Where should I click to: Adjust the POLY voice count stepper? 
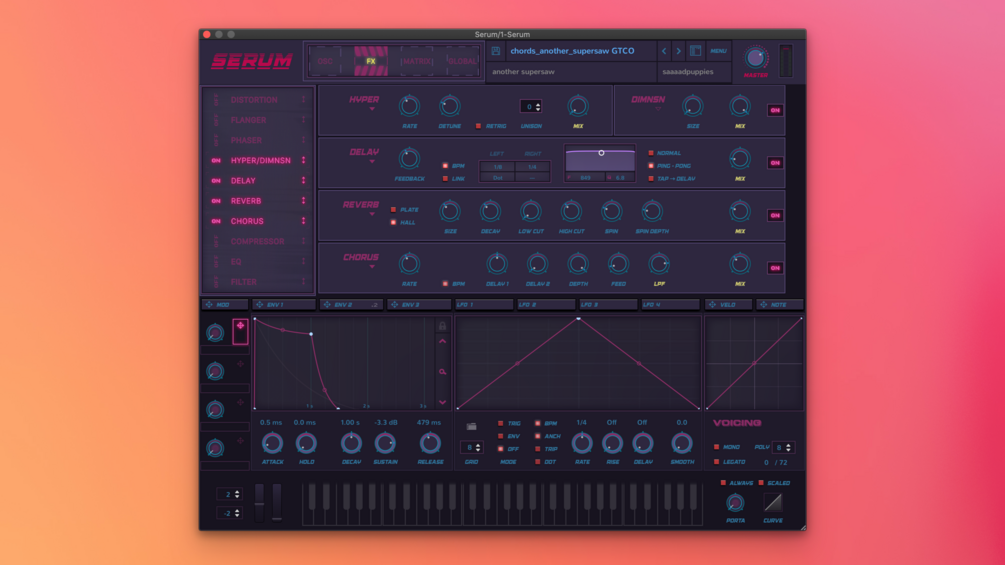pyautogui.click(x=788, y=447)
